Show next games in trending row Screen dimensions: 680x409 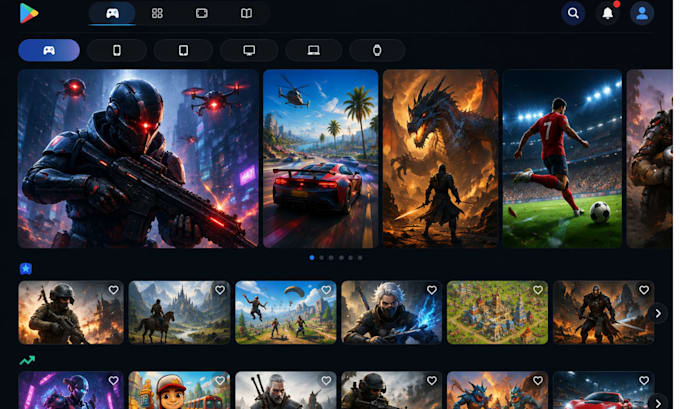[658, 402]
